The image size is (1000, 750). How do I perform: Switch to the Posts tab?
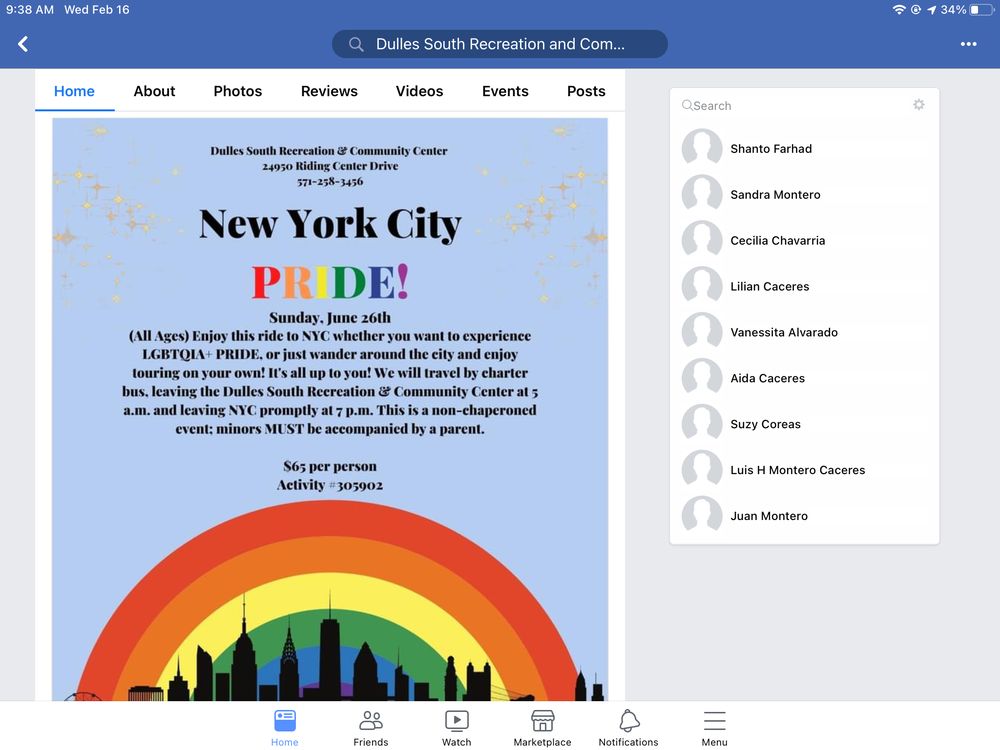586,91
